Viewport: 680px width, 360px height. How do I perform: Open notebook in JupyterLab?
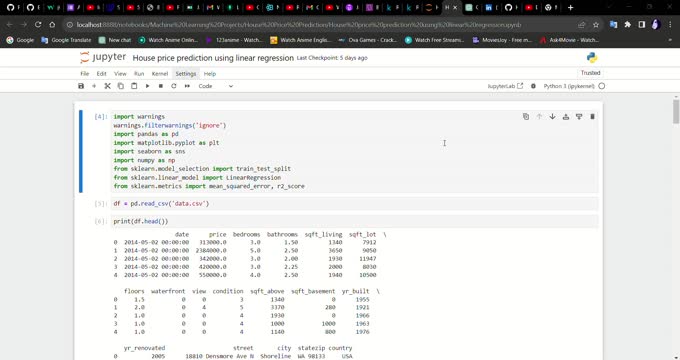(x=505, y=86)
